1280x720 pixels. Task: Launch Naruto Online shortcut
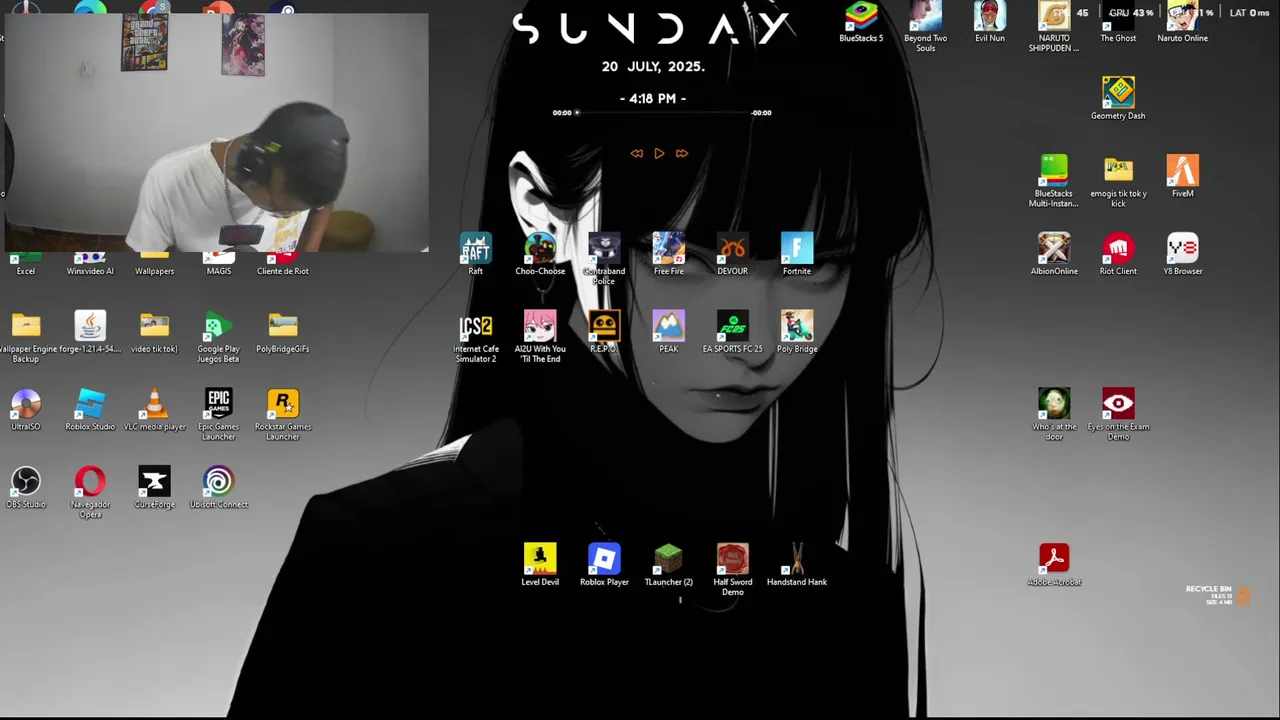point(1182,18)
